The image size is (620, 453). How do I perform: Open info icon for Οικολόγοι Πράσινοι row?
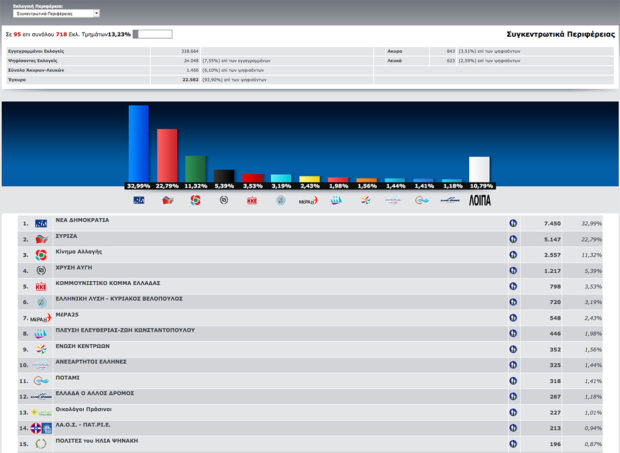point(513,412)
